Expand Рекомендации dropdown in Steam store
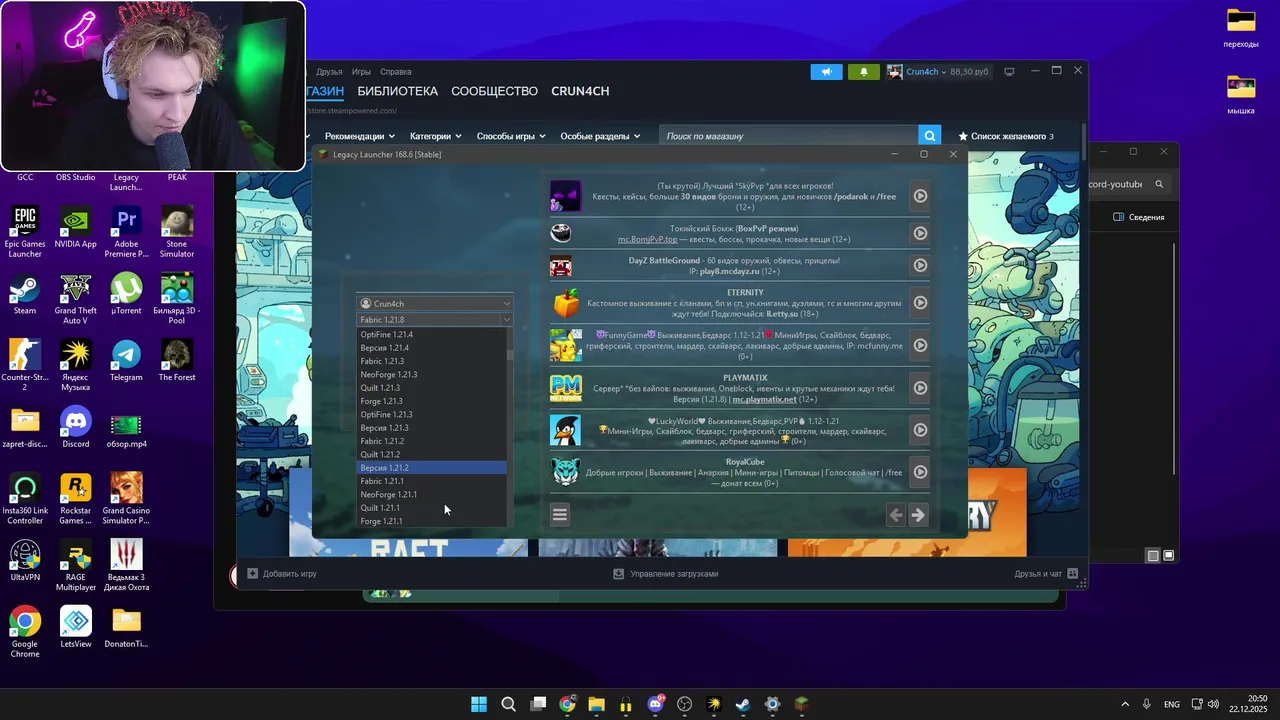1280x720 pixels. tap(359, 136)
